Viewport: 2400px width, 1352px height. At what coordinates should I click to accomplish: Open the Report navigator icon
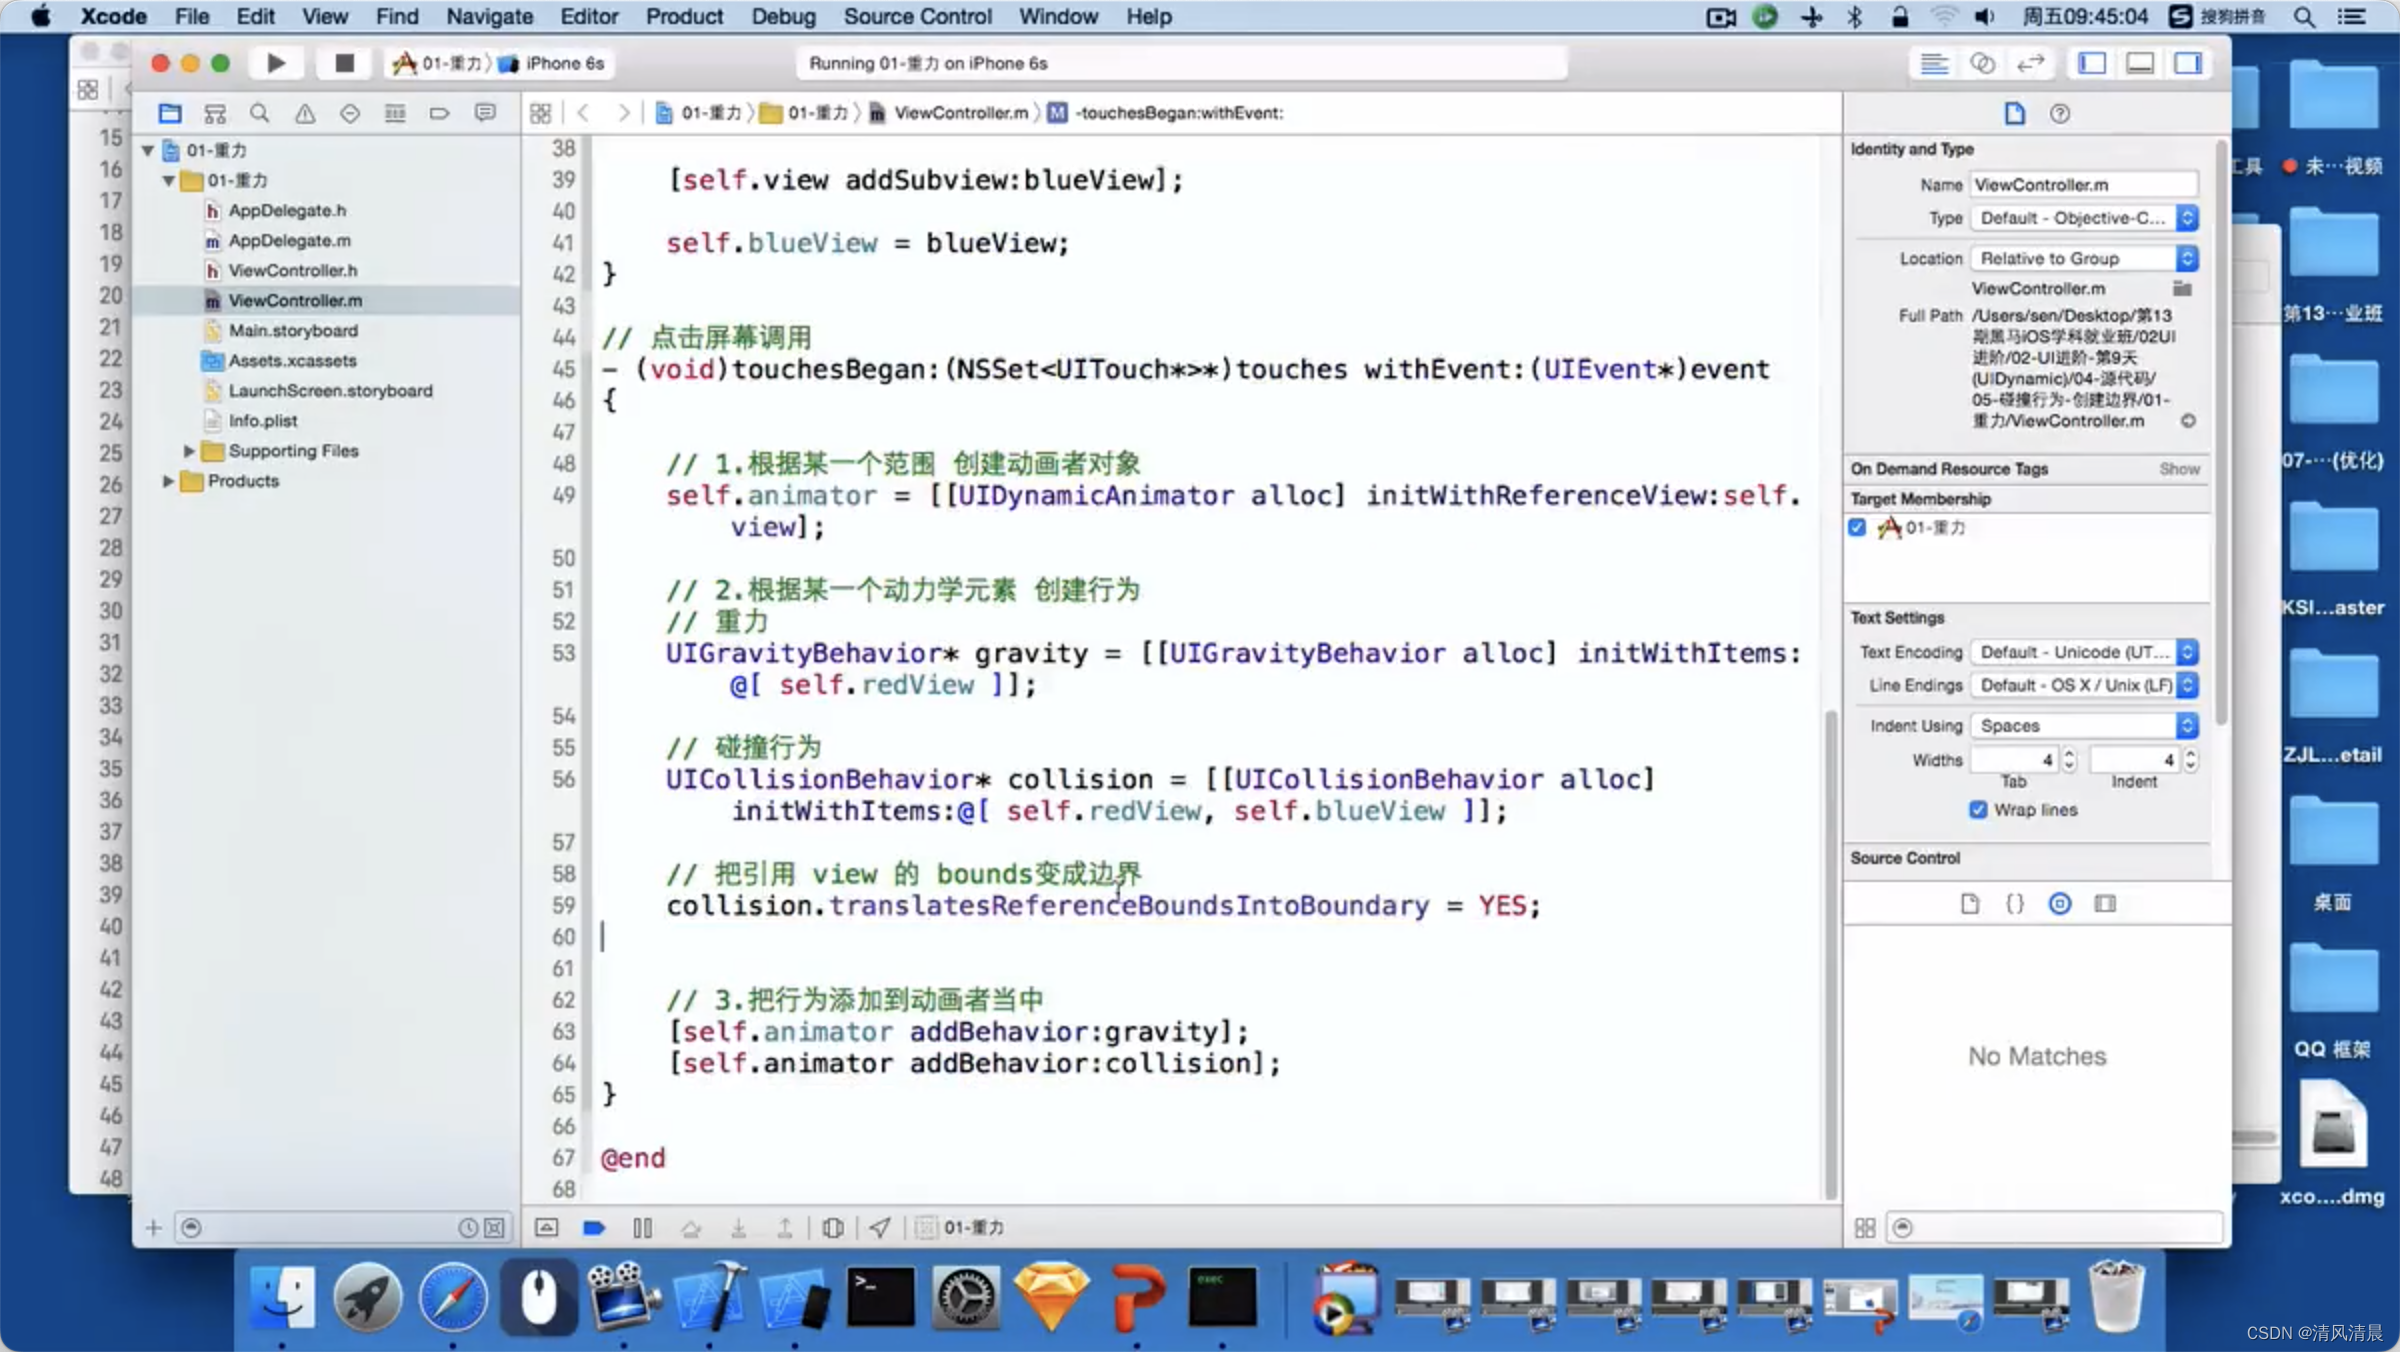coord(485,113)
